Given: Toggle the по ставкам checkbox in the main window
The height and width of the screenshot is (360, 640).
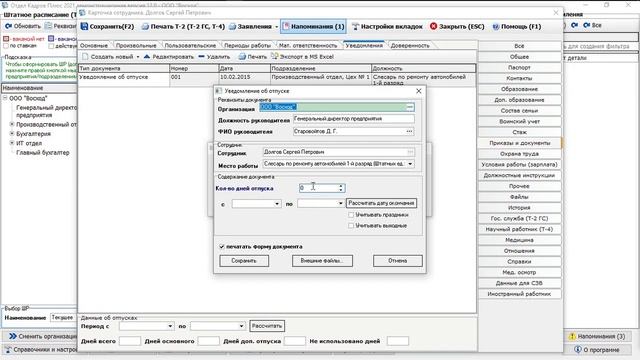Looking at the screenshot, I should coord(6,46).
